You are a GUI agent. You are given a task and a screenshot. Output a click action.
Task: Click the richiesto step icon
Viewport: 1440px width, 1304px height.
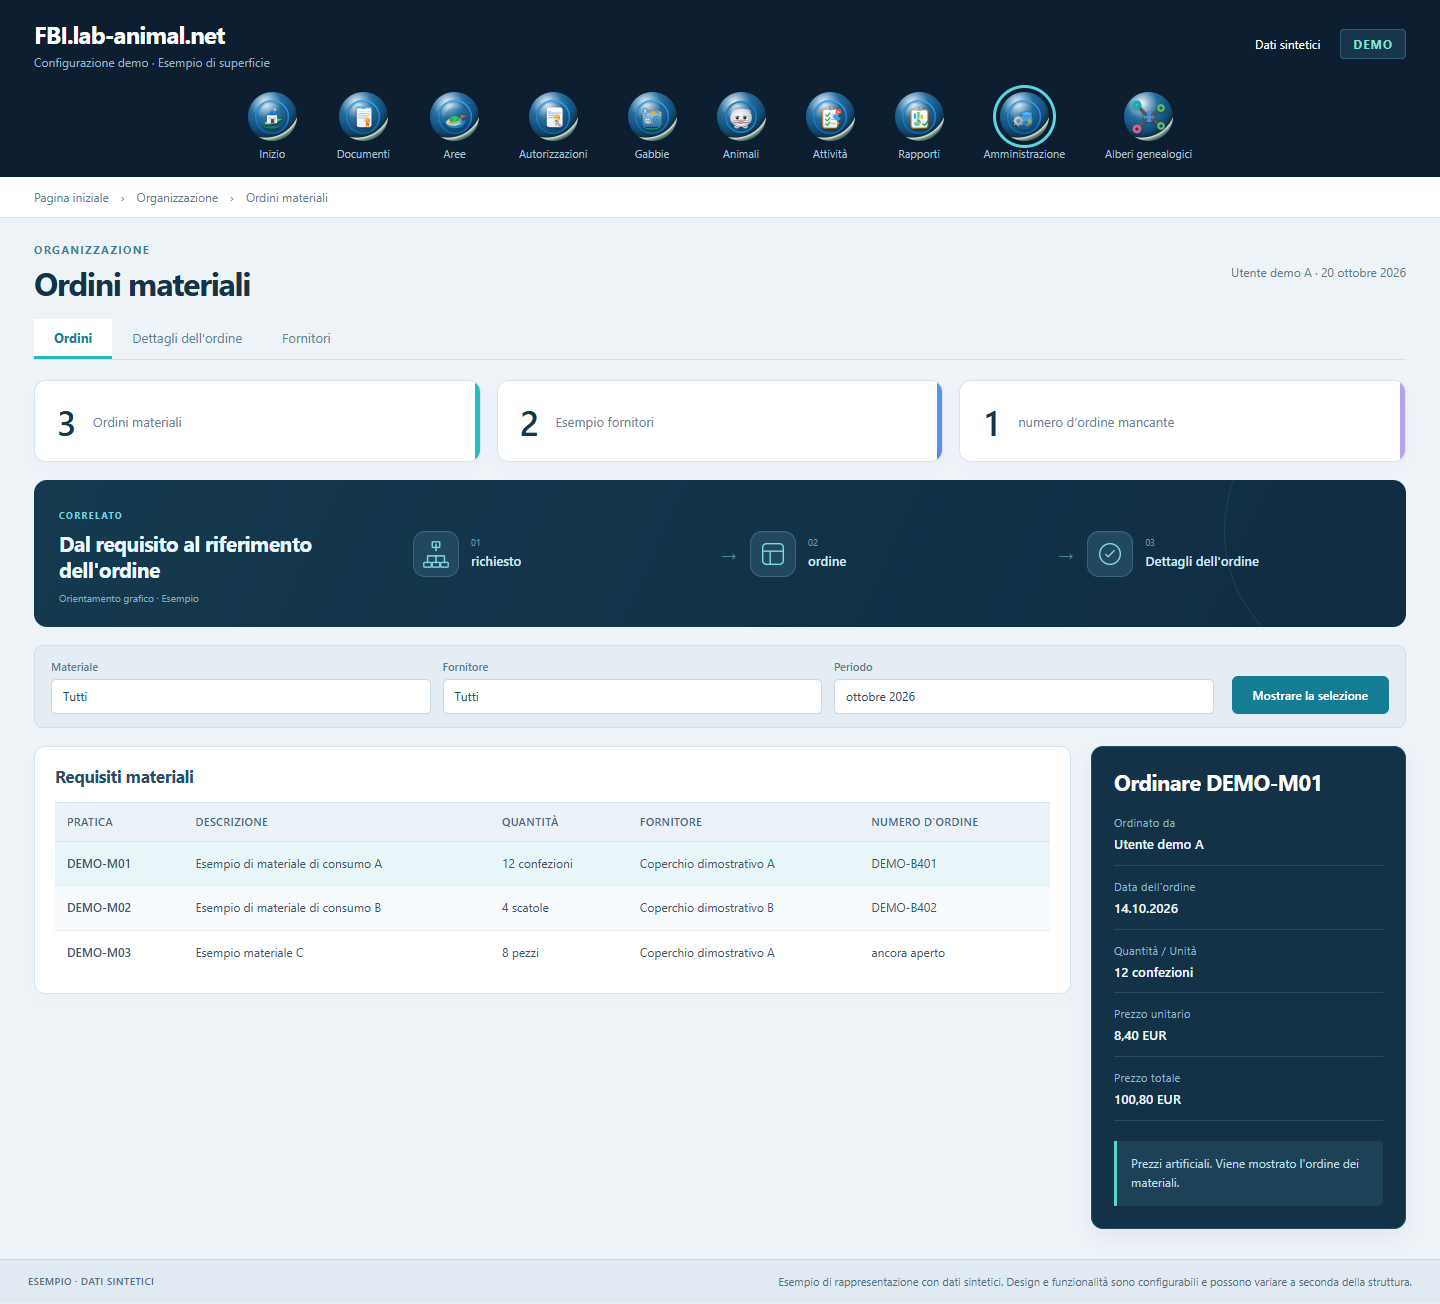pyautogui.click(x=436, y=554)
